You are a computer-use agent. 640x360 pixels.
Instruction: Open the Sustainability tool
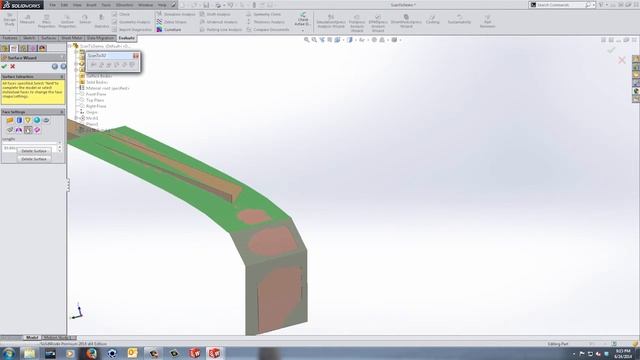(459, 19)
